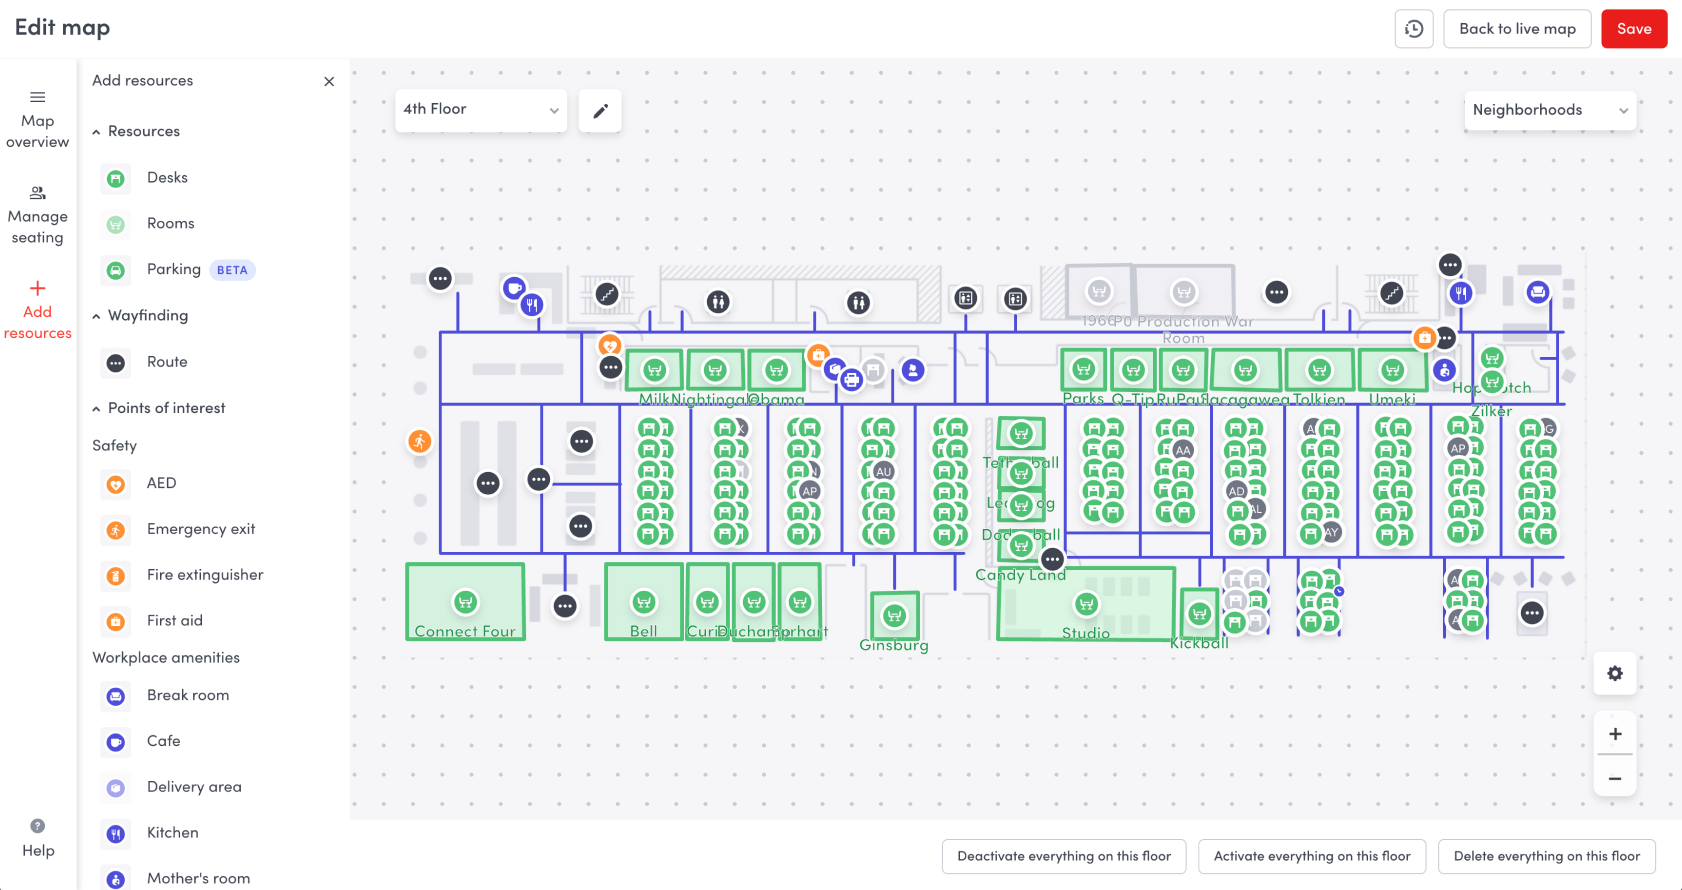Click the history clock icon
The image size is (1682, 890).
tap(1414, 29)
